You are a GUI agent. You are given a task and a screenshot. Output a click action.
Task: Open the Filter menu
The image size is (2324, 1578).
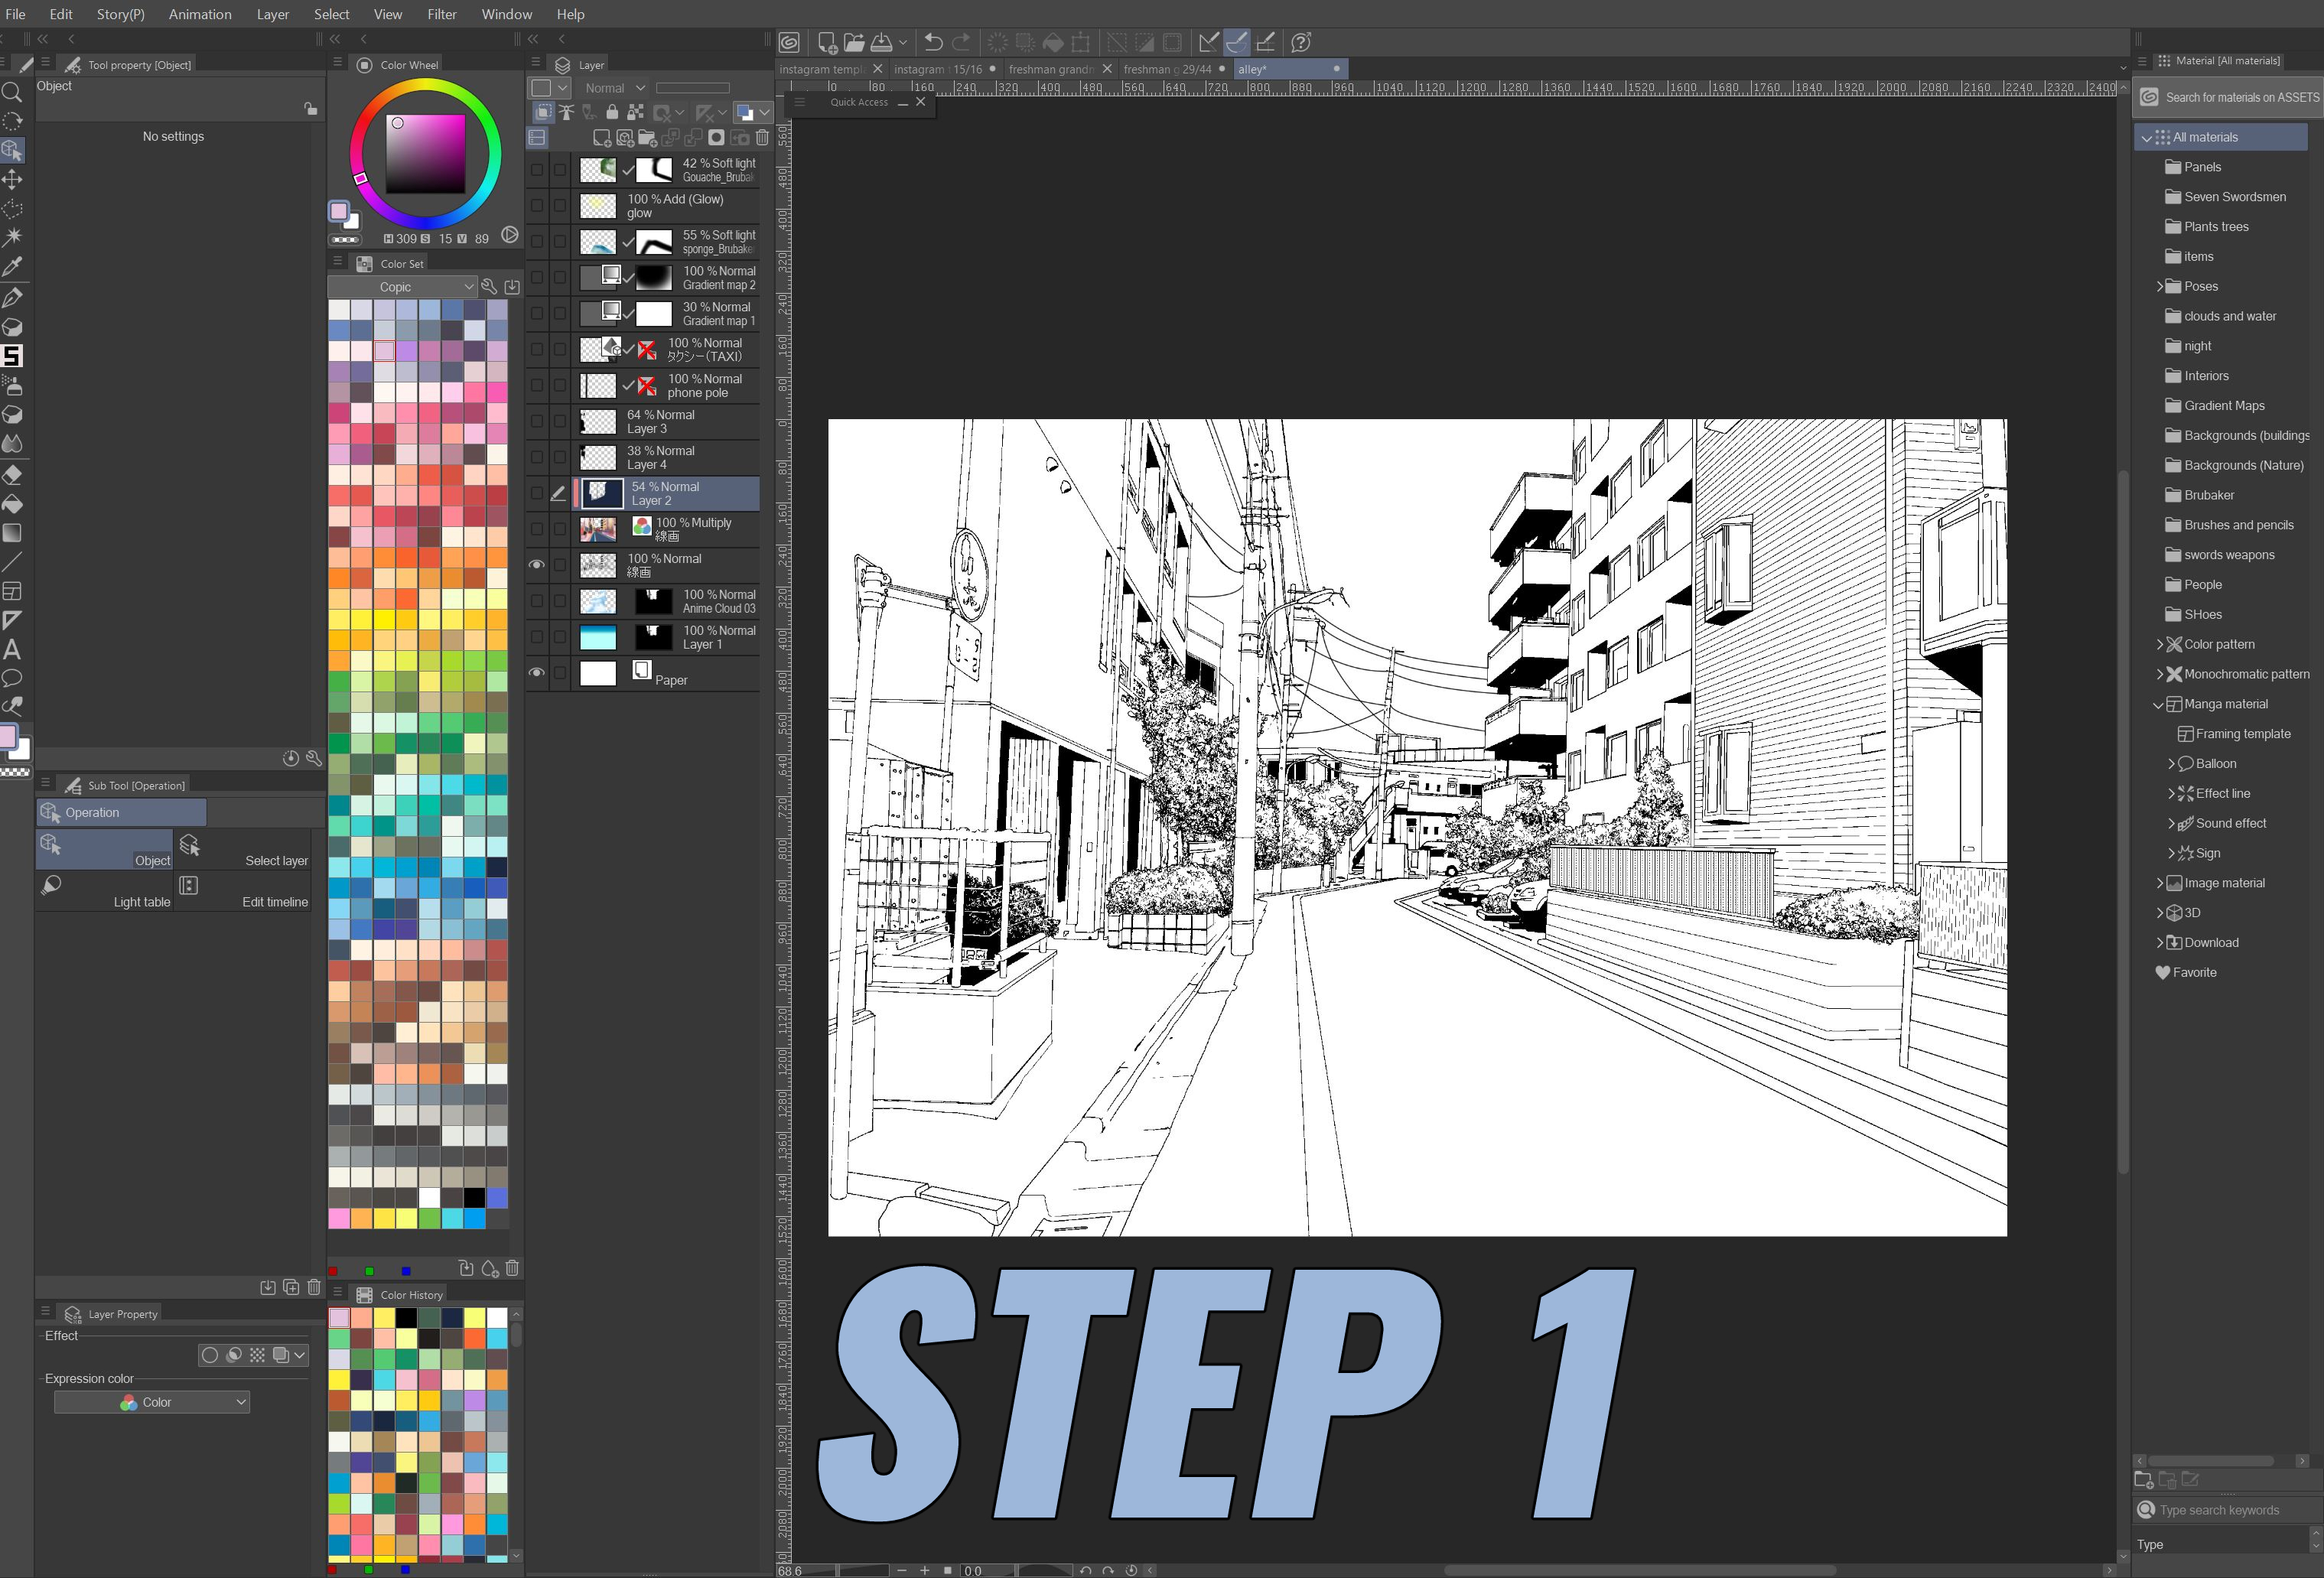click(x=441, y=14)
